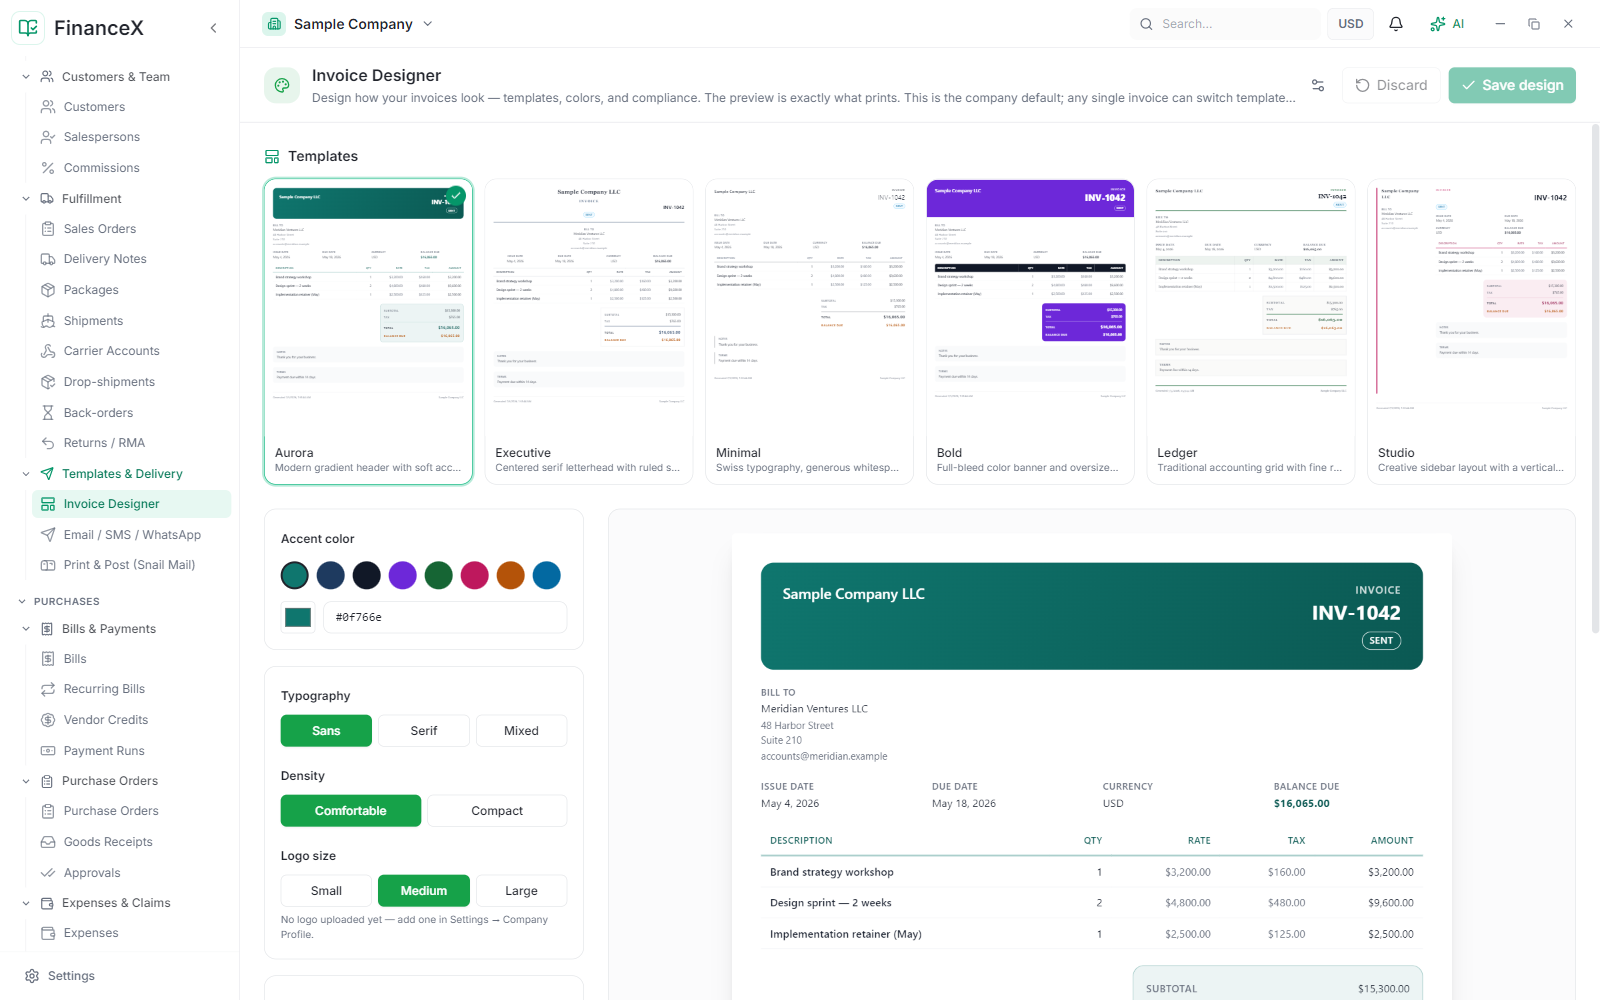The height and width of the screenshot is (1000, 1600).
Task: Set density to Comfortable
Action: point(351,811)
